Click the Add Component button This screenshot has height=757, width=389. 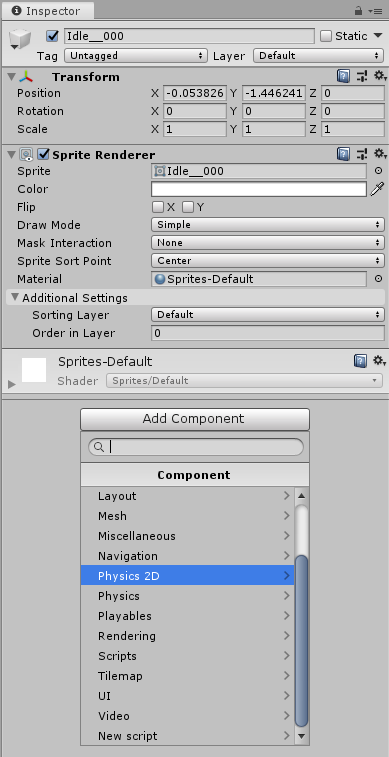(194, 419)
